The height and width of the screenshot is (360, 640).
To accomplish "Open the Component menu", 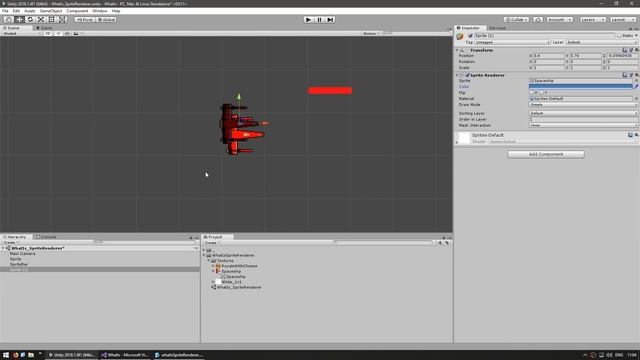I will (77, 11).
